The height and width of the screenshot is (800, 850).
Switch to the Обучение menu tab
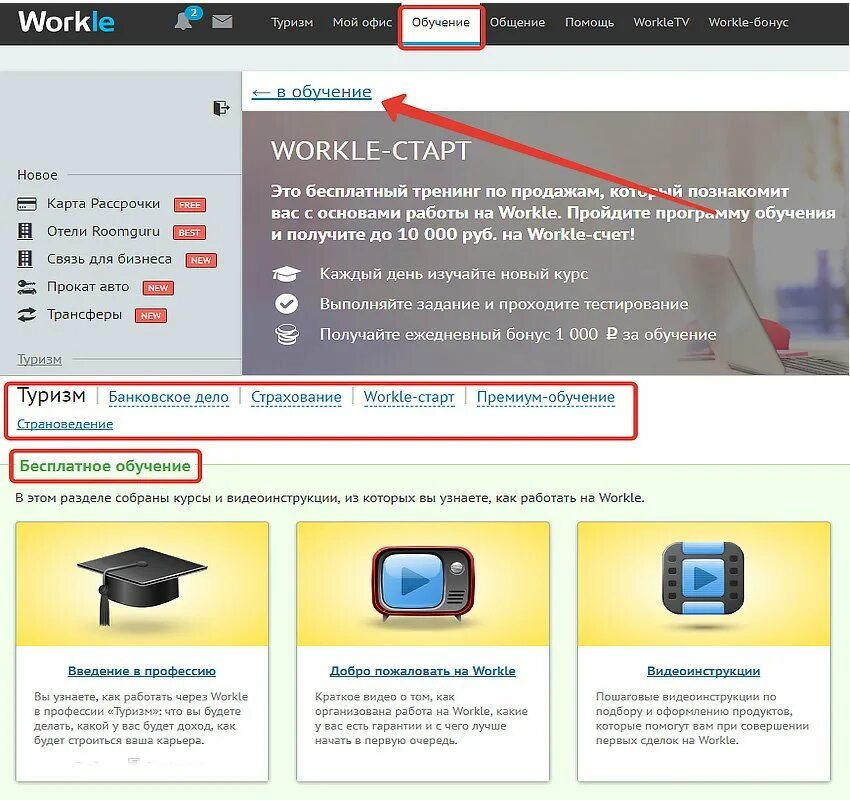pyautogui.click(x=441, y=21)
